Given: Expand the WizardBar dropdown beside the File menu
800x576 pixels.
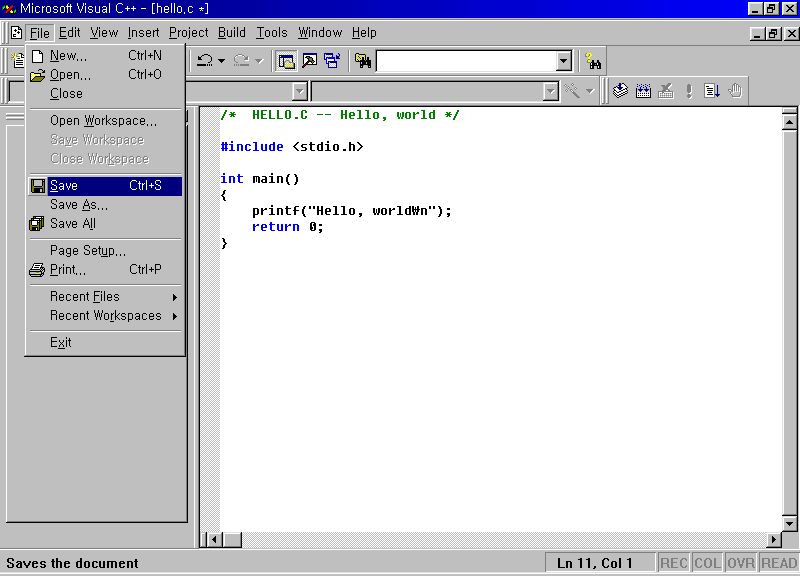Looking at the screenshot, I should point(300,92).
